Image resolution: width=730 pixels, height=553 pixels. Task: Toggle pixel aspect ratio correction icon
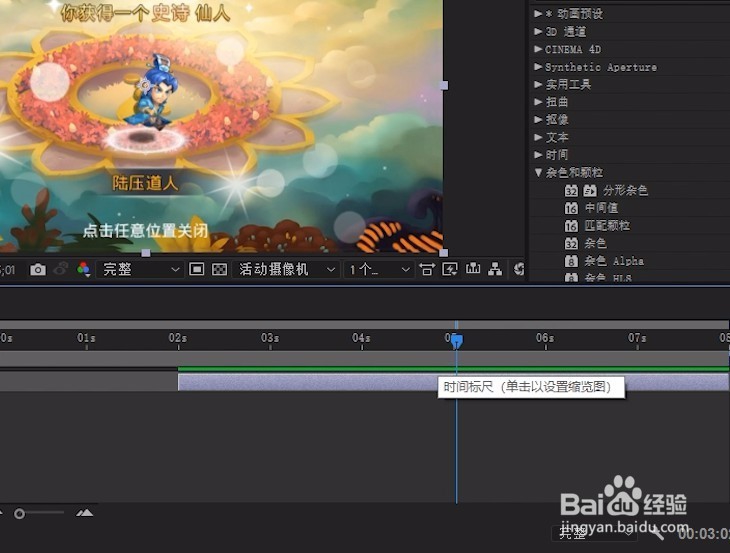pos(426,269)
